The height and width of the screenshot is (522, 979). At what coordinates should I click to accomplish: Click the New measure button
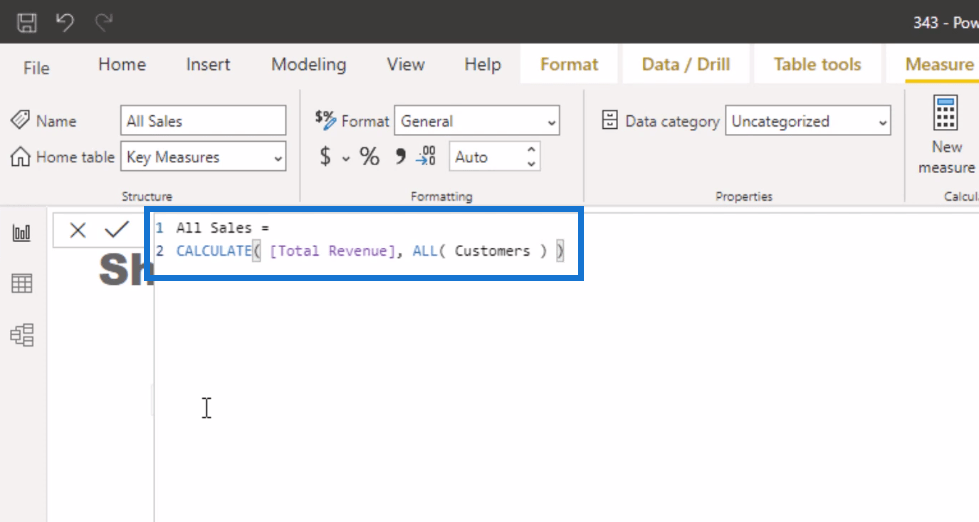(945, 135)
